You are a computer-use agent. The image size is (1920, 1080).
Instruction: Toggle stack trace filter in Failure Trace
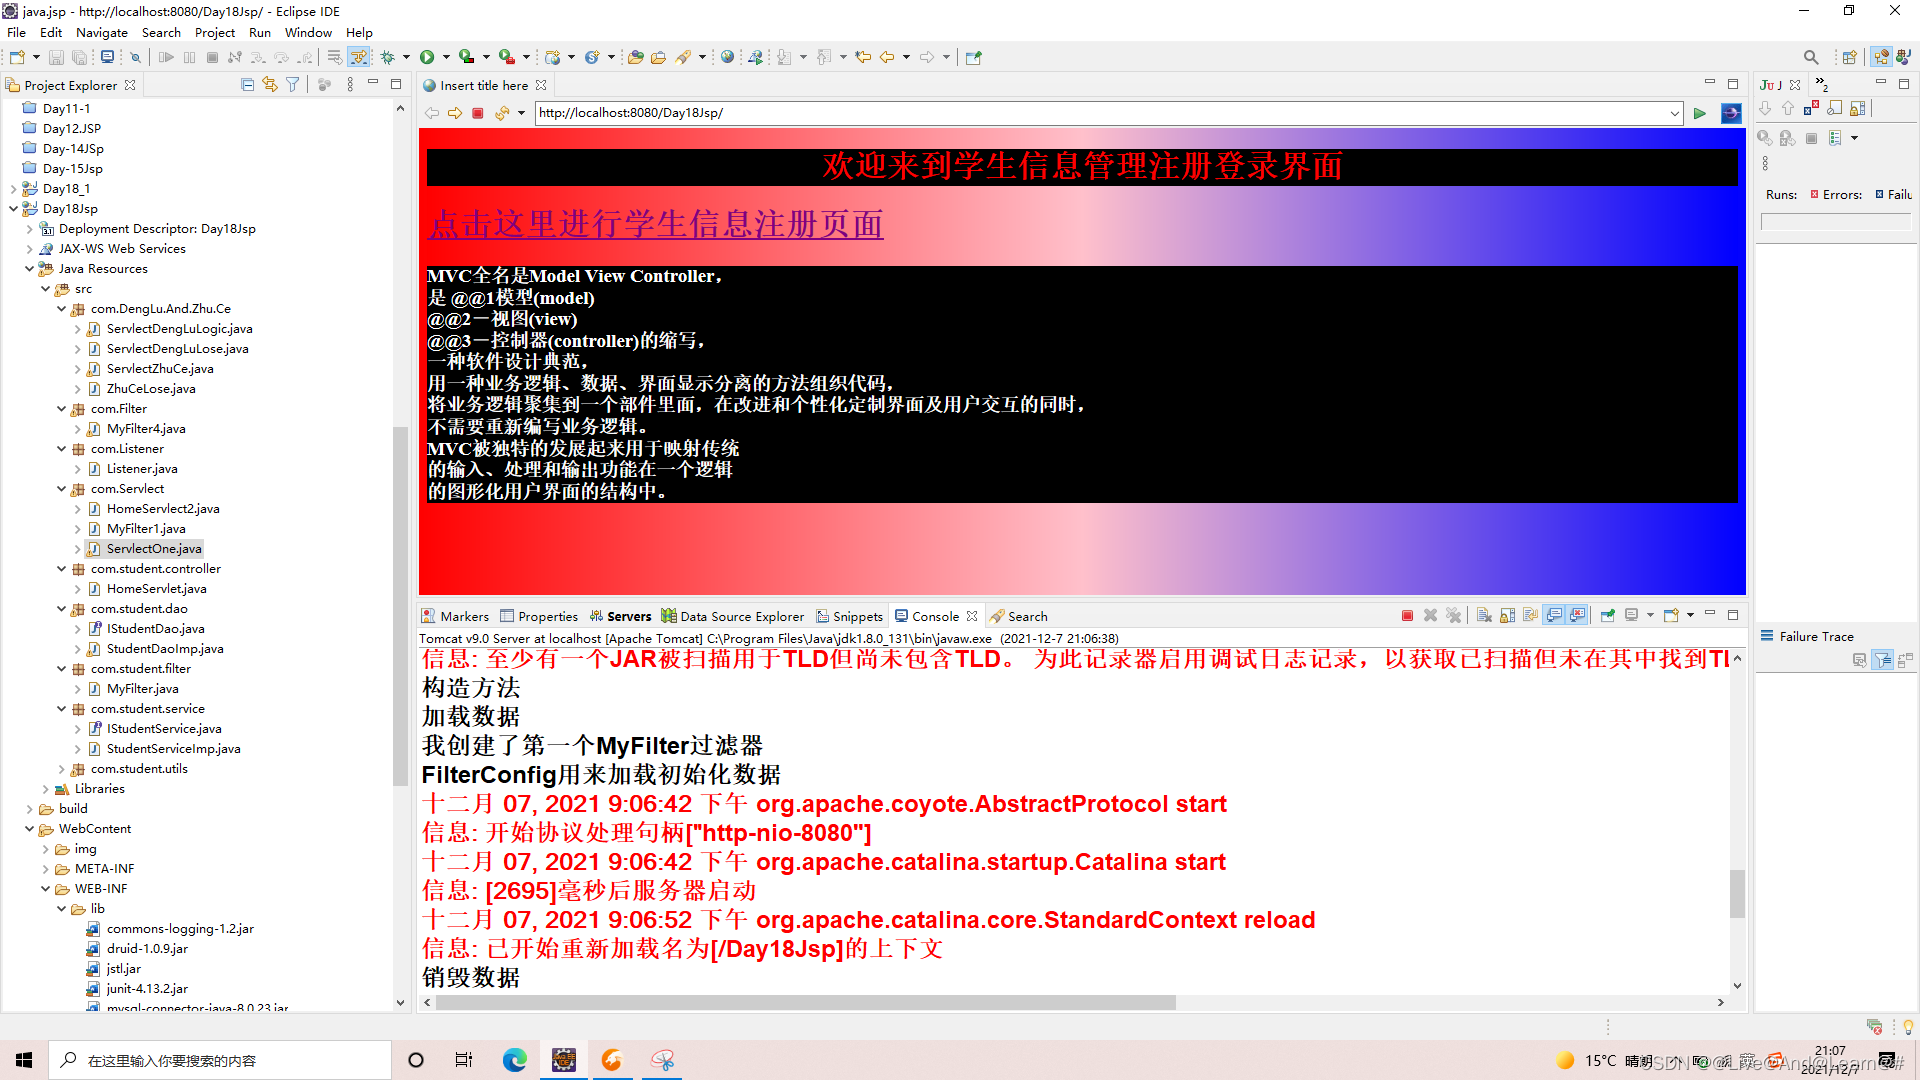[1883, 660]
